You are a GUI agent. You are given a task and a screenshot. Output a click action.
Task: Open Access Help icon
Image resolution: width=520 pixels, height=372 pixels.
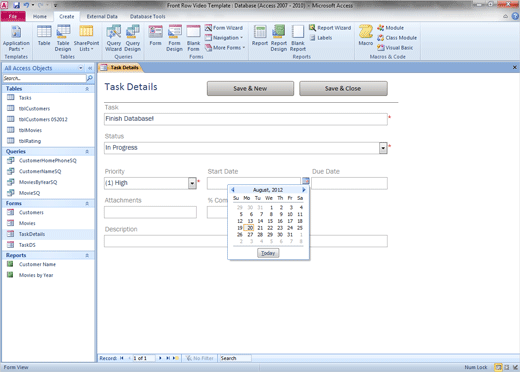pyautogui.click(x=515, y=16)
